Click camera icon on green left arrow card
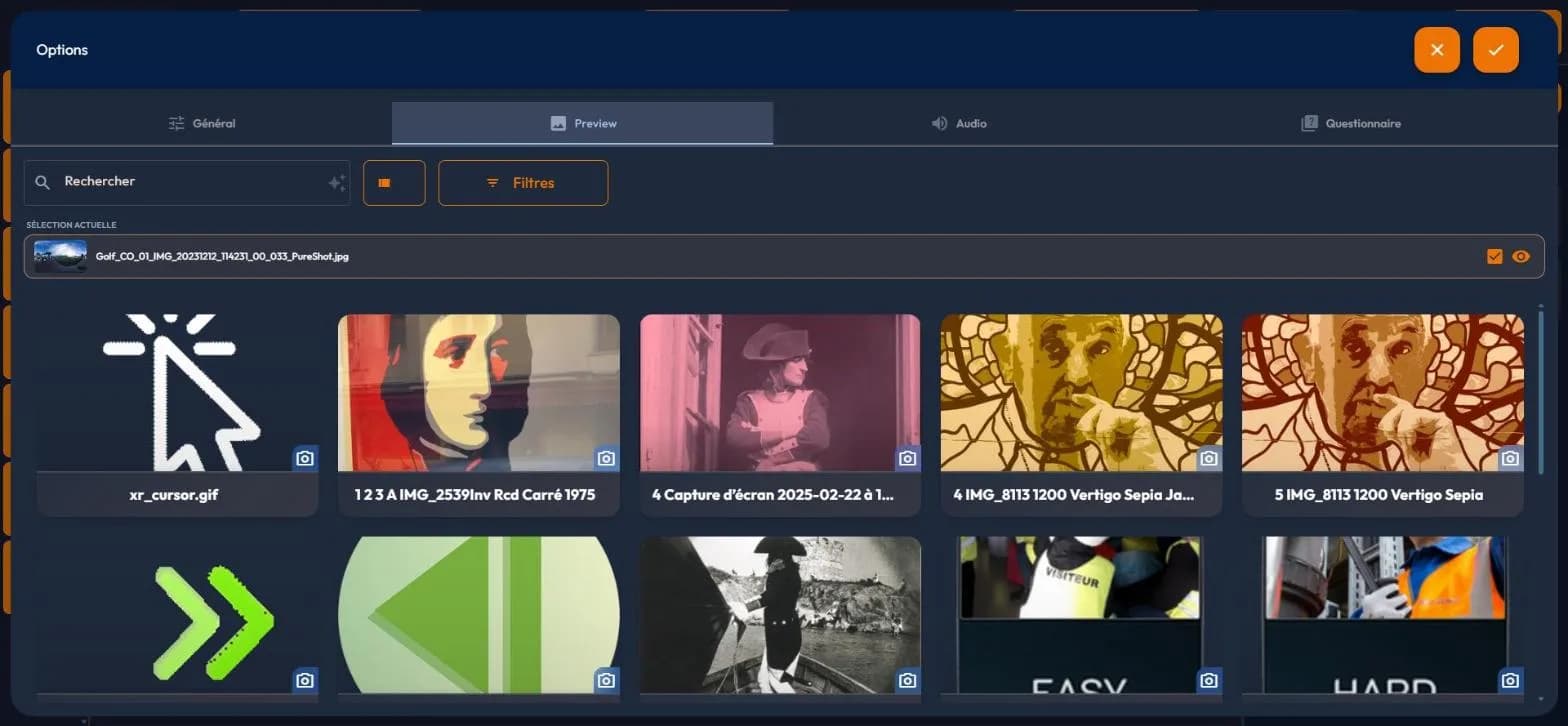 pos(606,680)
